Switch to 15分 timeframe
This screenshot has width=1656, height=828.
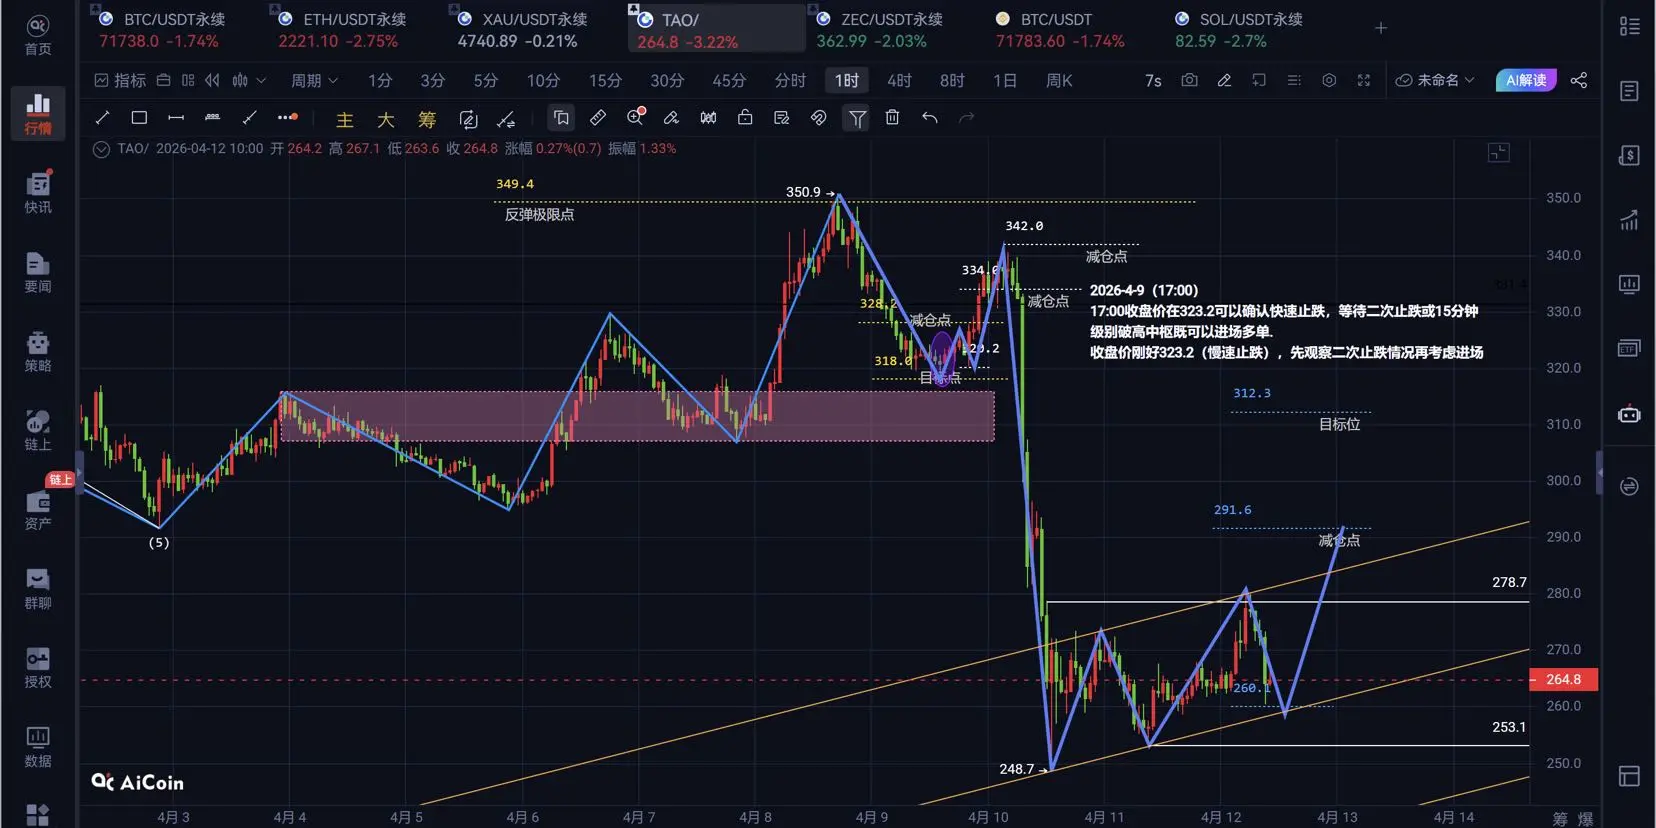[605, 80]
